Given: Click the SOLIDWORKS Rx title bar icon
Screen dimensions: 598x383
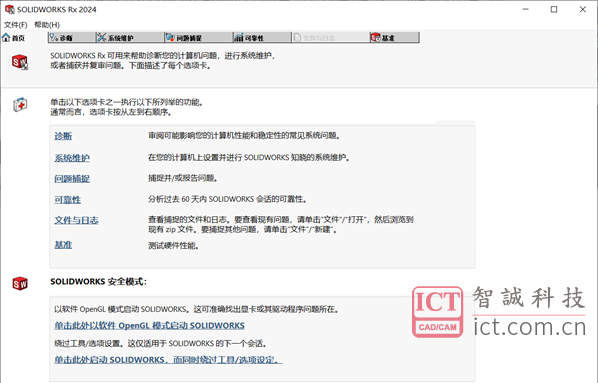Looking at the screenshot, I should [x=10, y=9].
